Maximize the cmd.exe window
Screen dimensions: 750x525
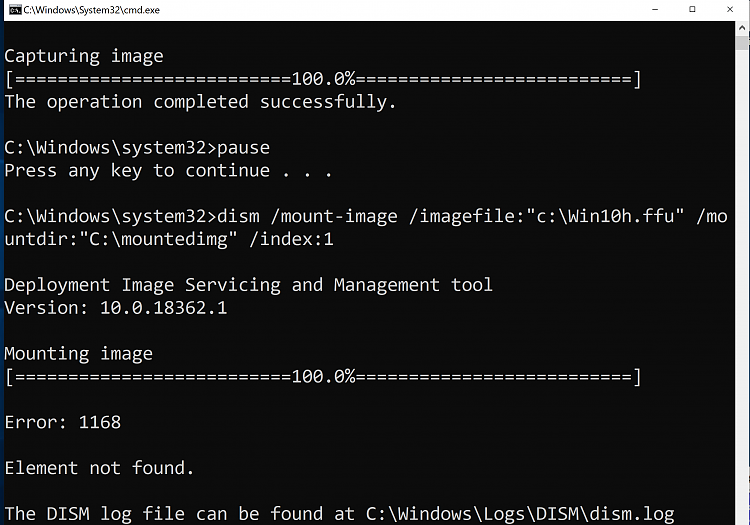pyautogui.click(x=692, y=10)
